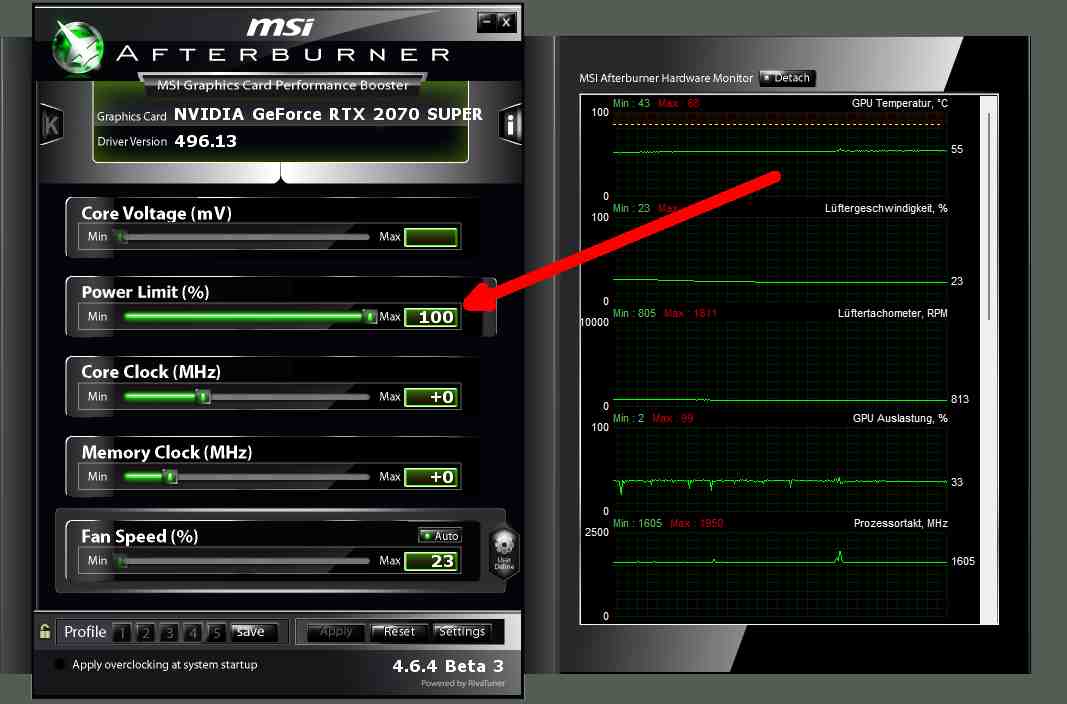Click the current value 55 on temperature graph
Viewport: 1067px width, 704px height.
pos(957,150)
